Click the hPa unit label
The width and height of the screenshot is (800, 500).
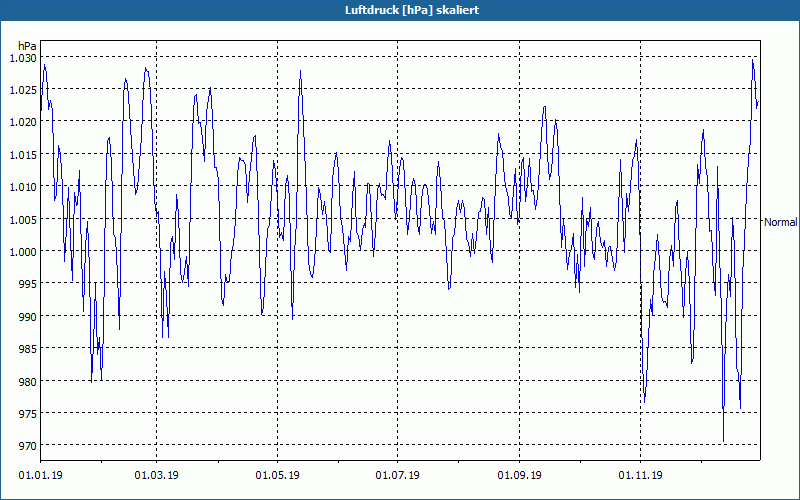tap(27, 46)
